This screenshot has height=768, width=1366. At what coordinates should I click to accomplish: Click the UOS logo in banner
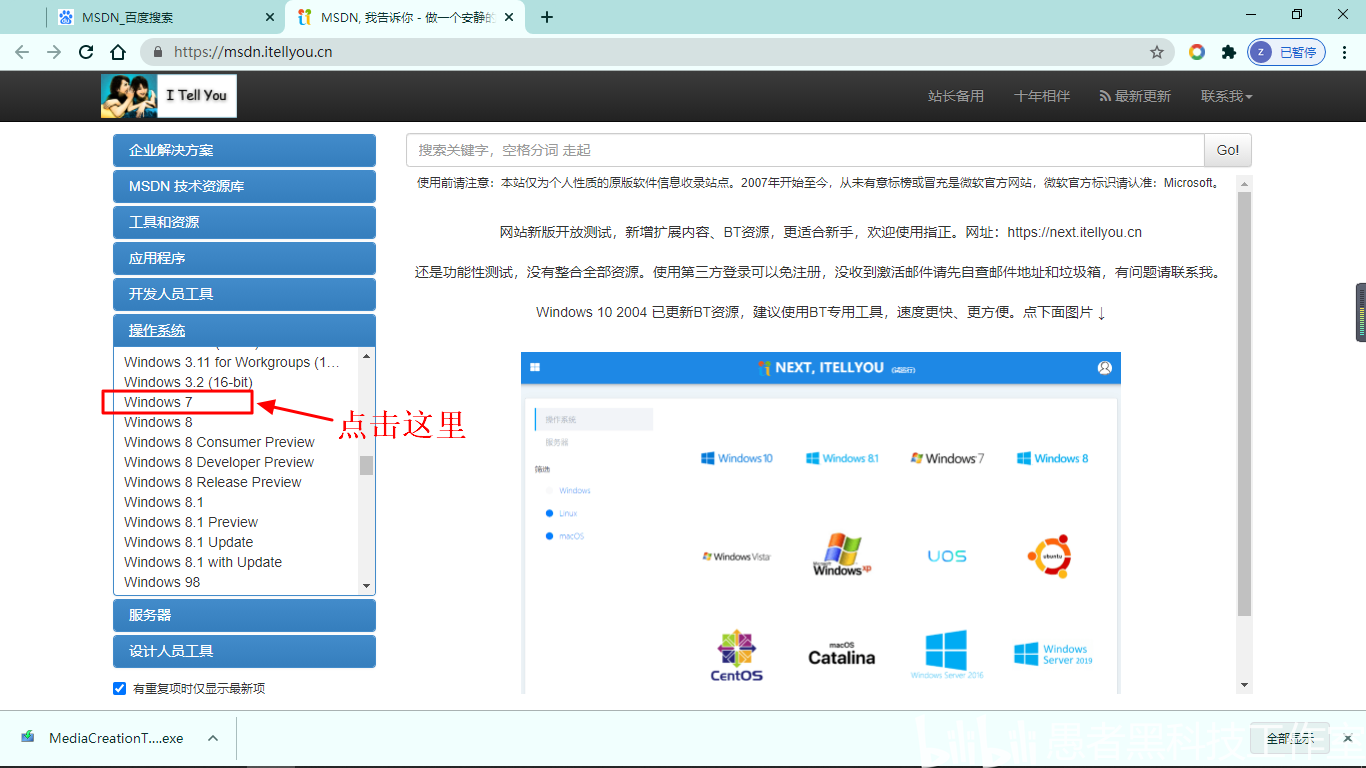click(x=947, y=556)
